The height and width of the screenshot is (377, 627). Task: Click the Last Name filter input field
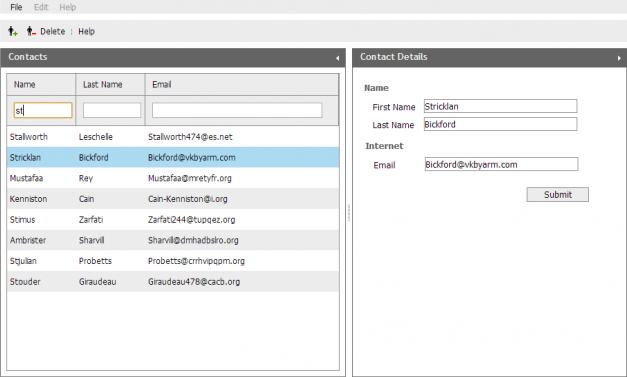tap(112, 110)
